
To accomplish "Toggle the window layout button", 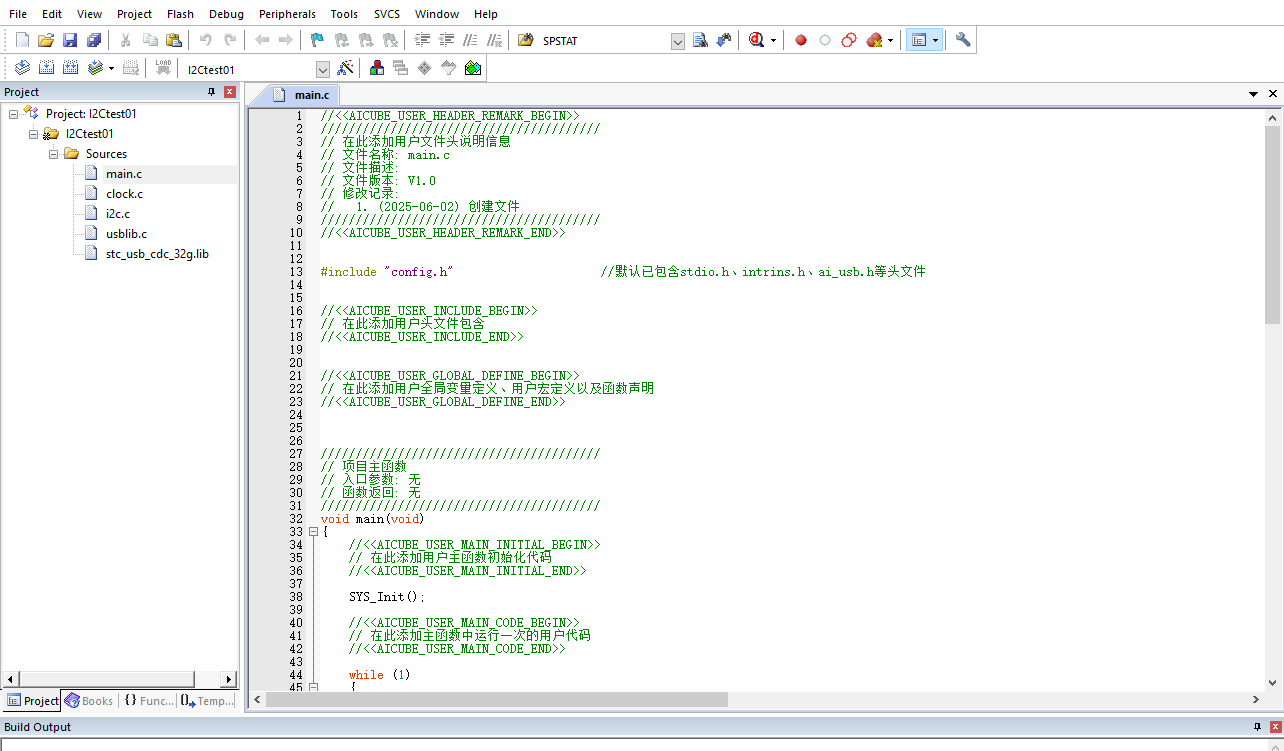I will click(x=919, y=40).
